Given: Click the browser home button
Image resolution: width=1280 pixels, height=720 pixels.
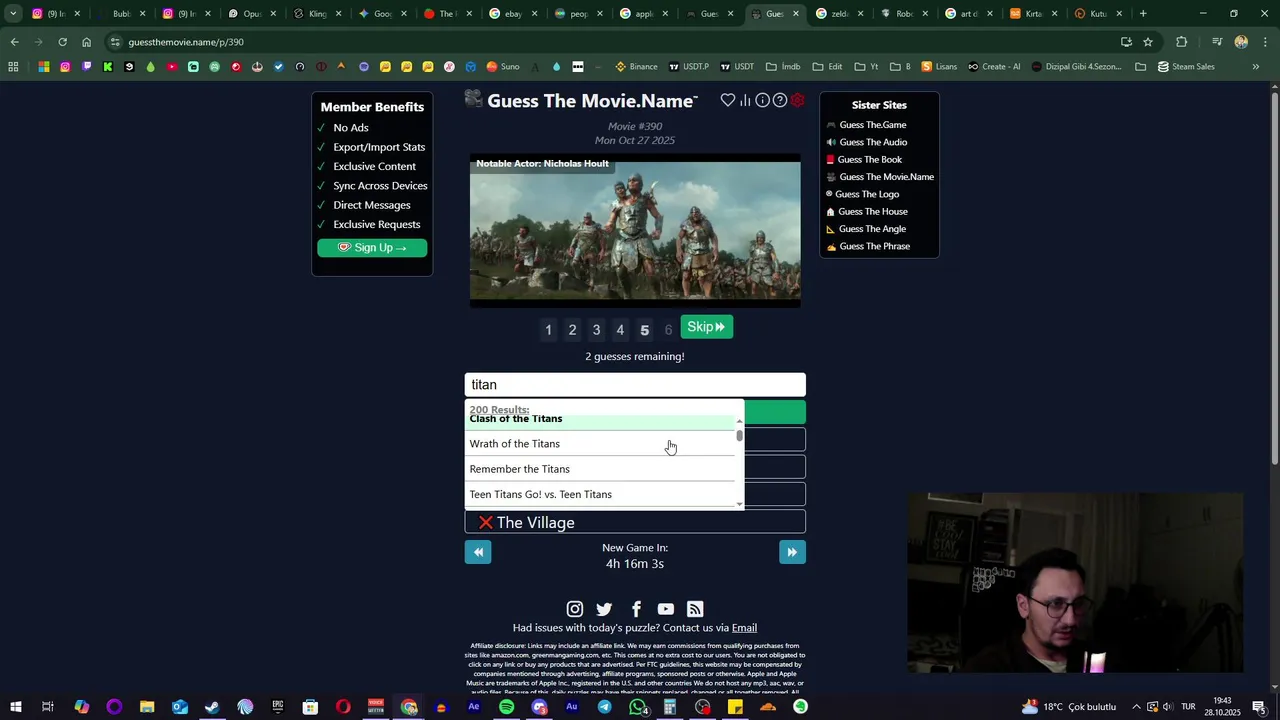Looking at the screenshot, I should tap(87, 42).
